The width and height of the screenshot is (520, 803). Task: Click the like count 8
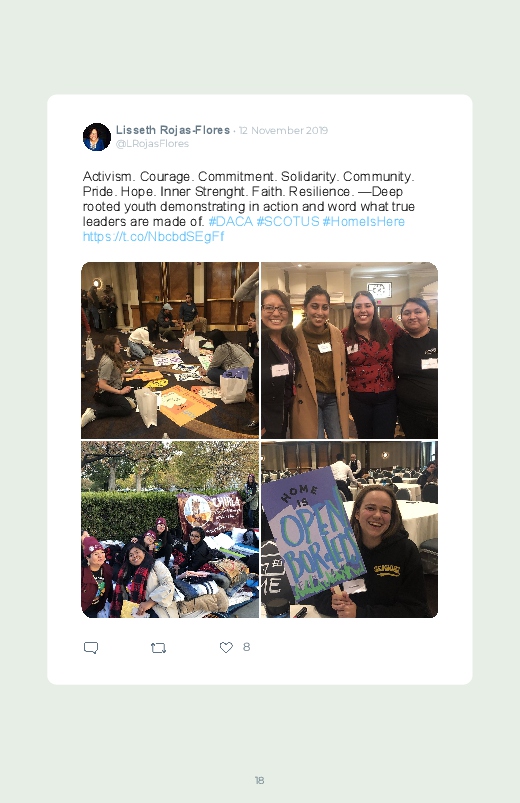point(246,647)
